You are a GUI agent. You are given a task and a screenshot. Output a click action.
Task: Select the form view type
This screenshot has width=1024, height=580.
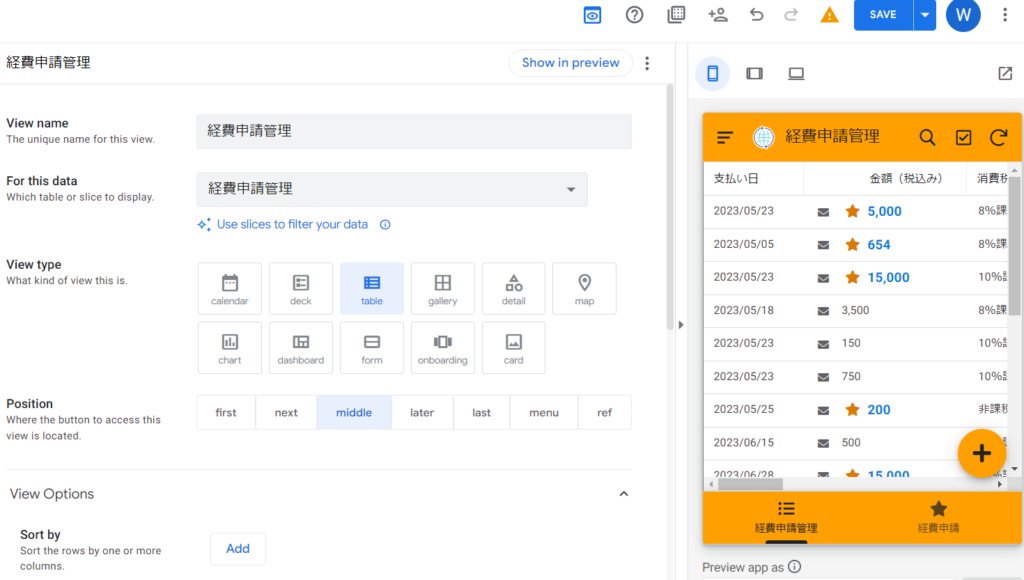click(371, 347)
